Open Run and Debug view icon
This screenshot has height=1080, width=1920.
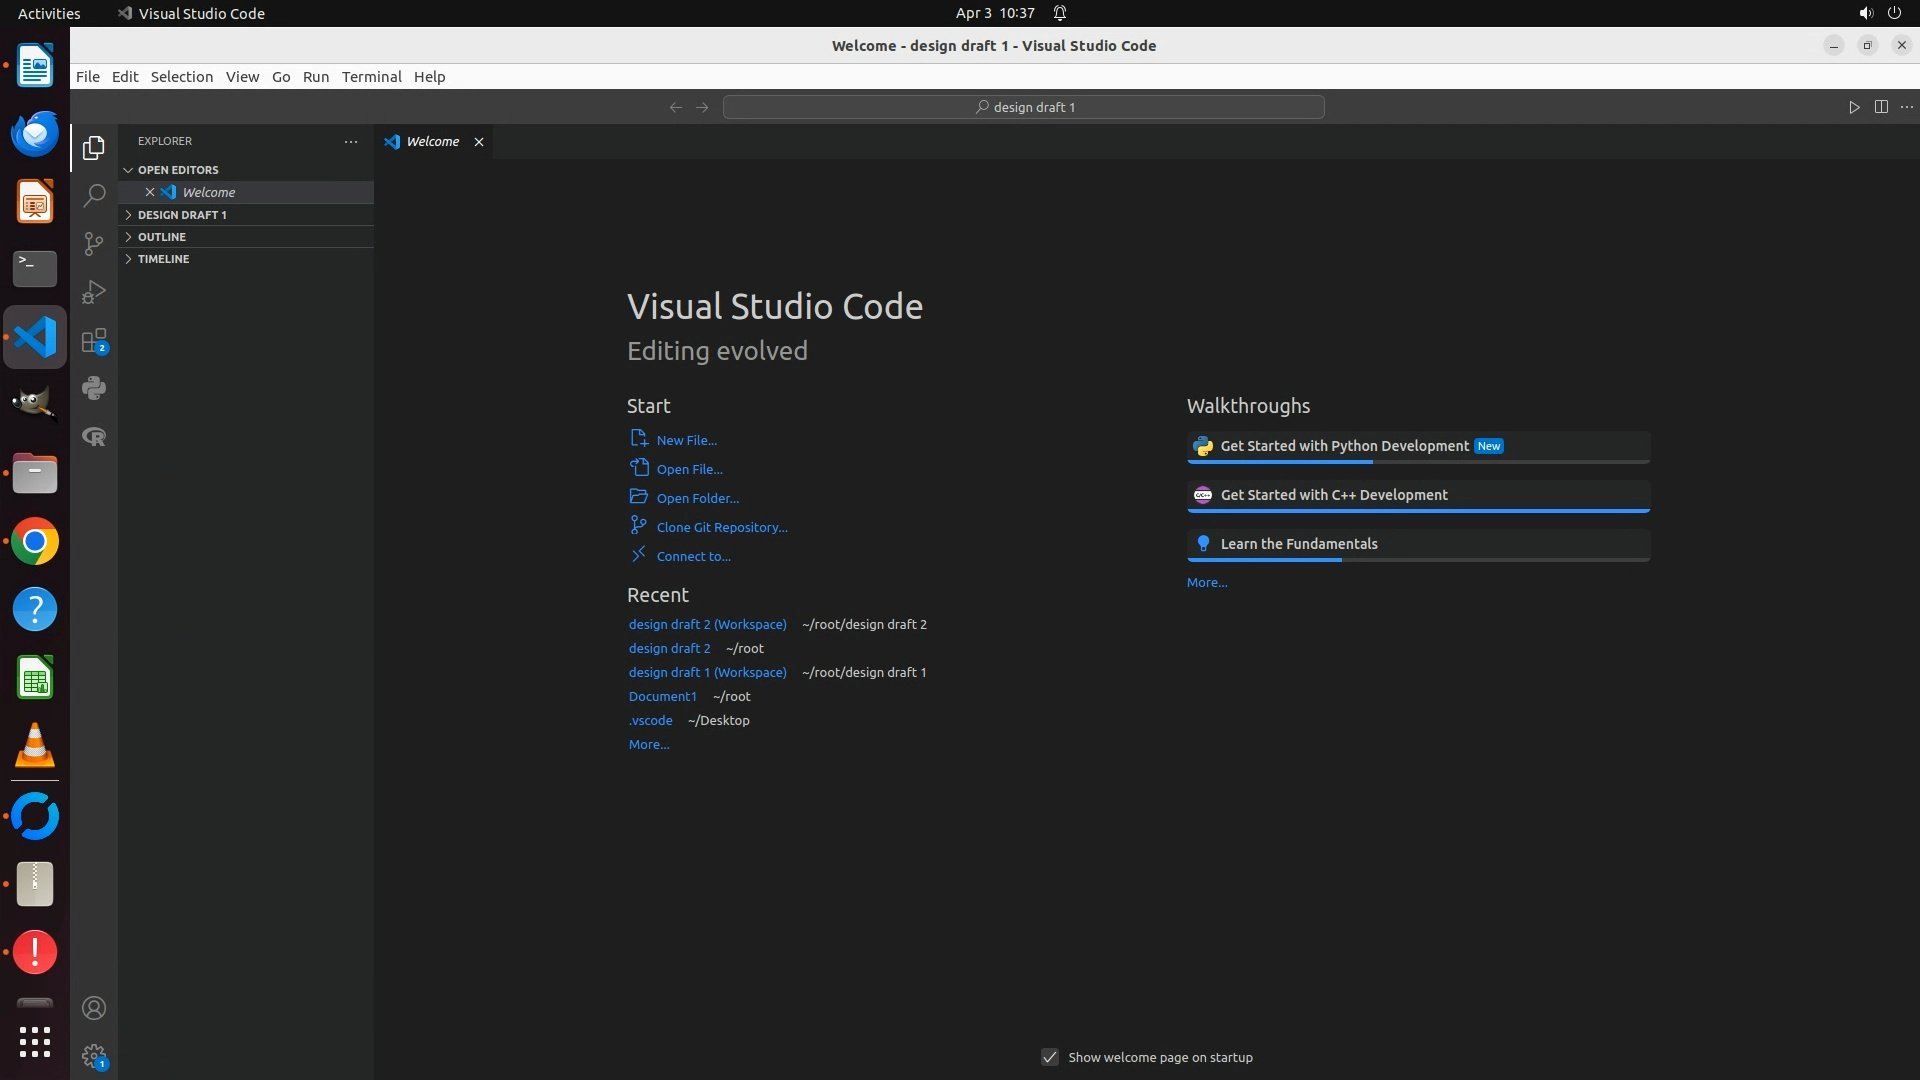94,292
